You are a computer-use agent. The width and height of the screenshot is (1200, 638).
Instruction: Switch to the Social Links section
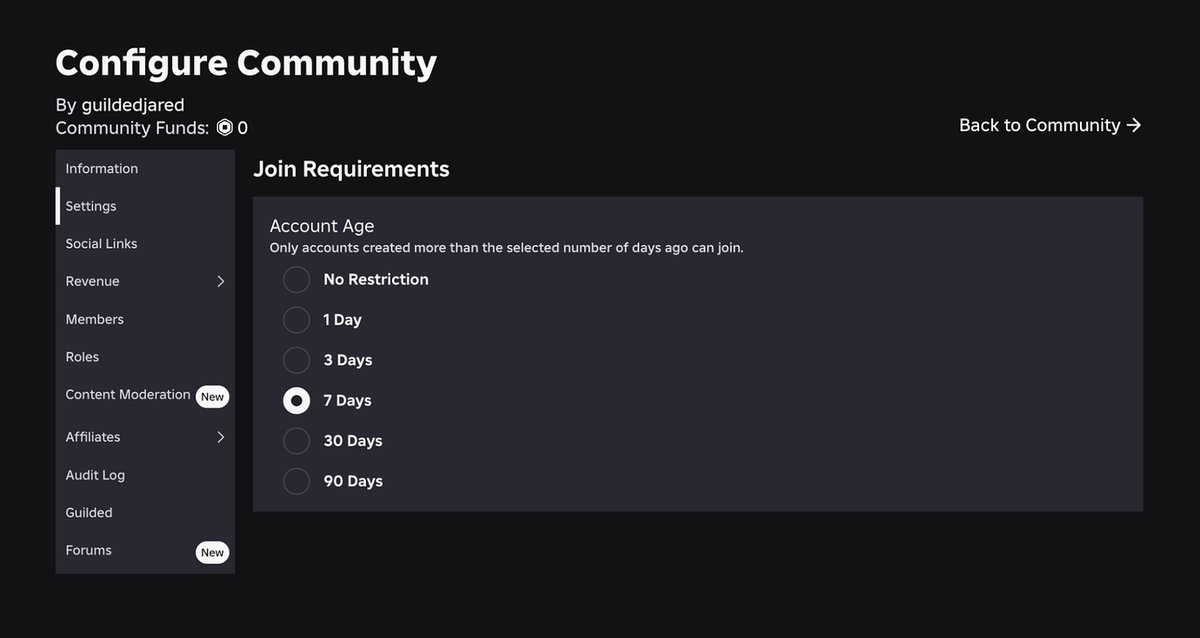click(100, 243)
